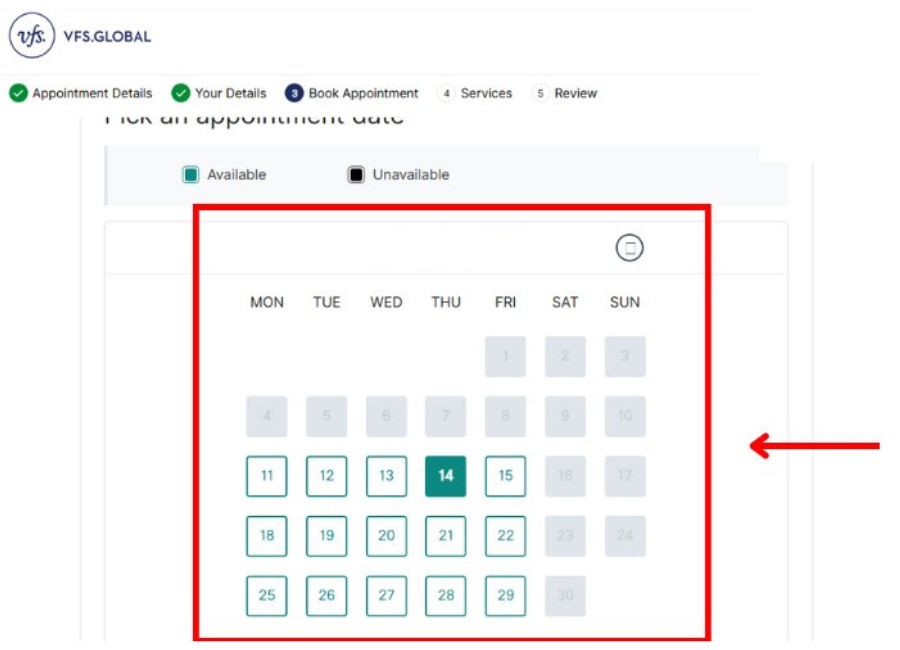Pick the highlighted date 14
The image size is (900, 650).
(x=446, y=476)
